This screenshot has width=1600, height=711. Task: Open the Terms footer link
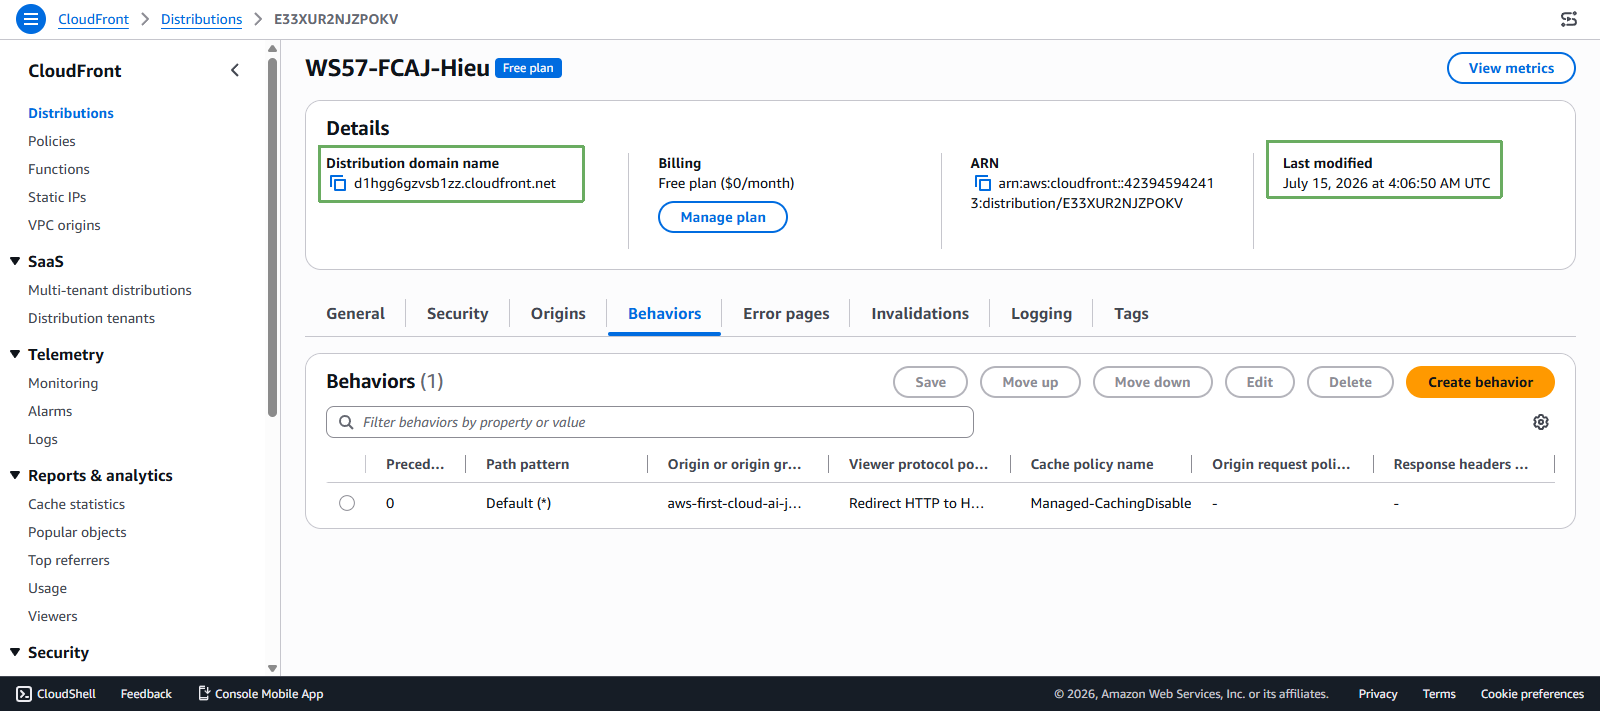click(x=1439, y=694)
